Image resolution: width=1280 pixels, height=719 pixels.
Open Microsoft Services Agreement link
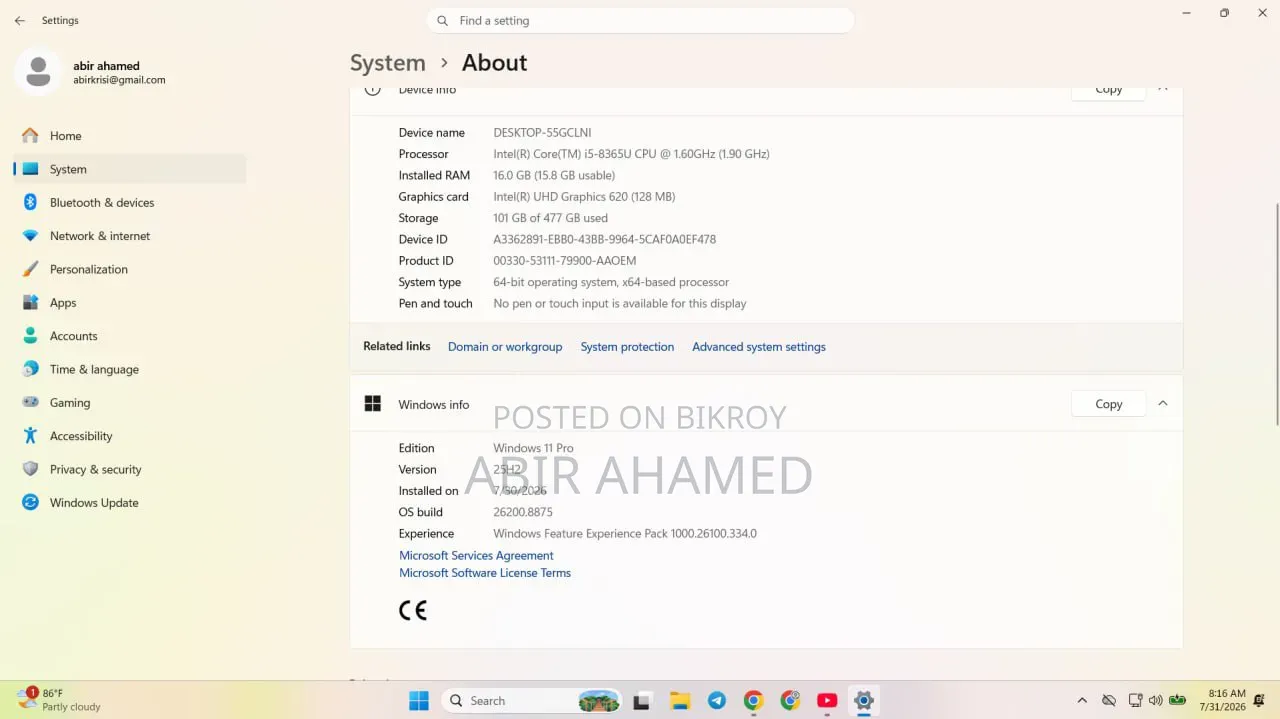point(476,556)
